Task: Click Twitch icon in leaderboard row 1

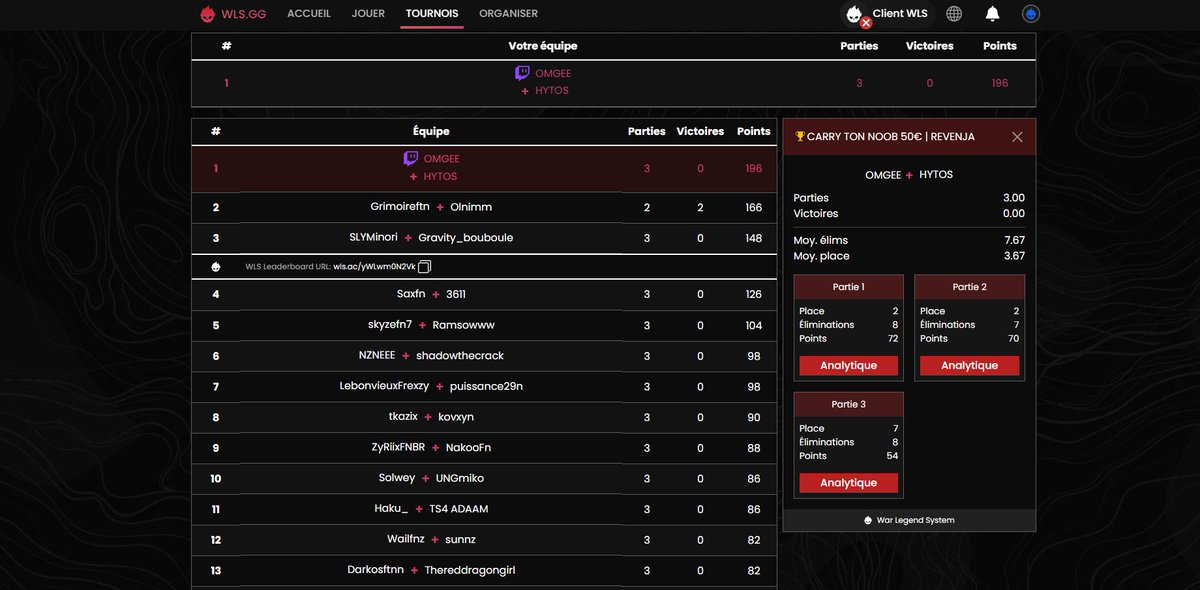Action: click(411, 158)
